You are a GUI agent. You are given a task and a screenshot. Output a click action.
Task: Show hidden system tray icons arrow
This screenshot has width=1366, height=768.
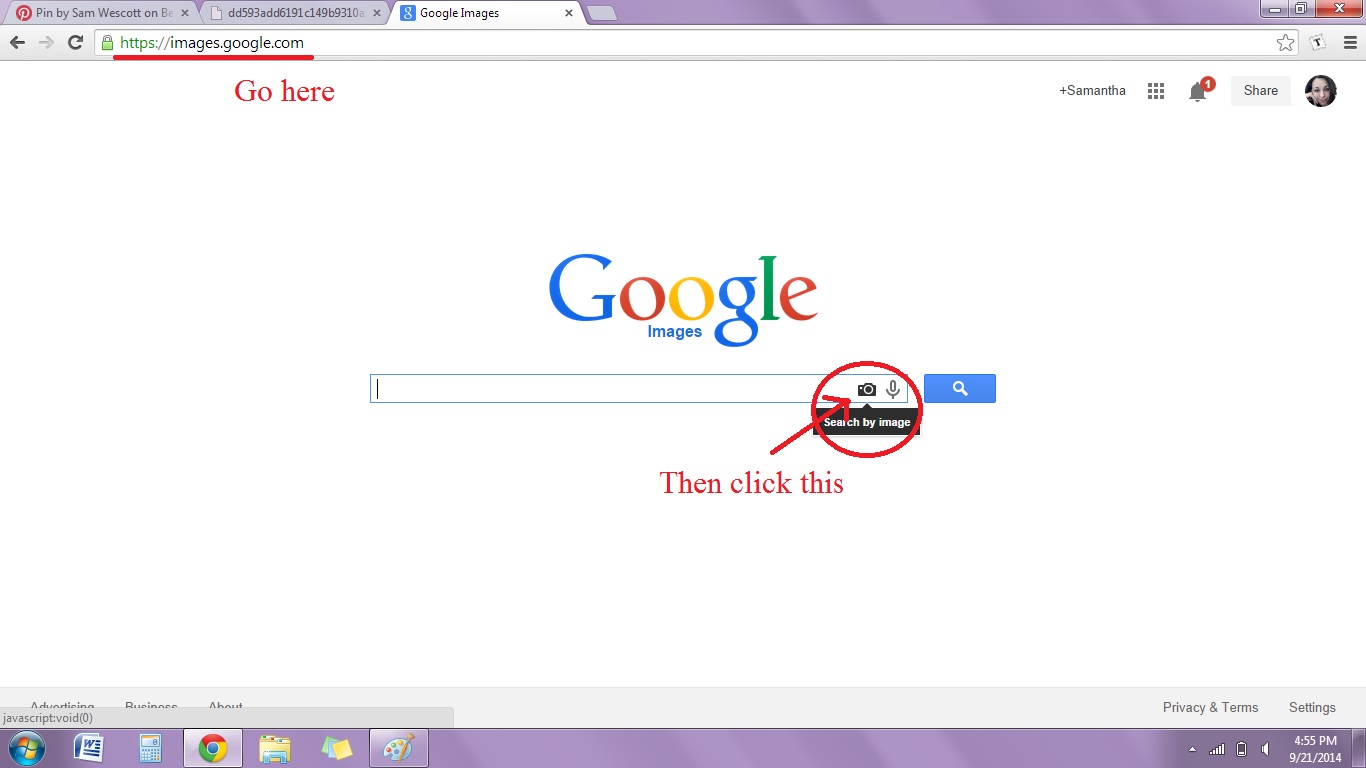tap(1192, 749)
